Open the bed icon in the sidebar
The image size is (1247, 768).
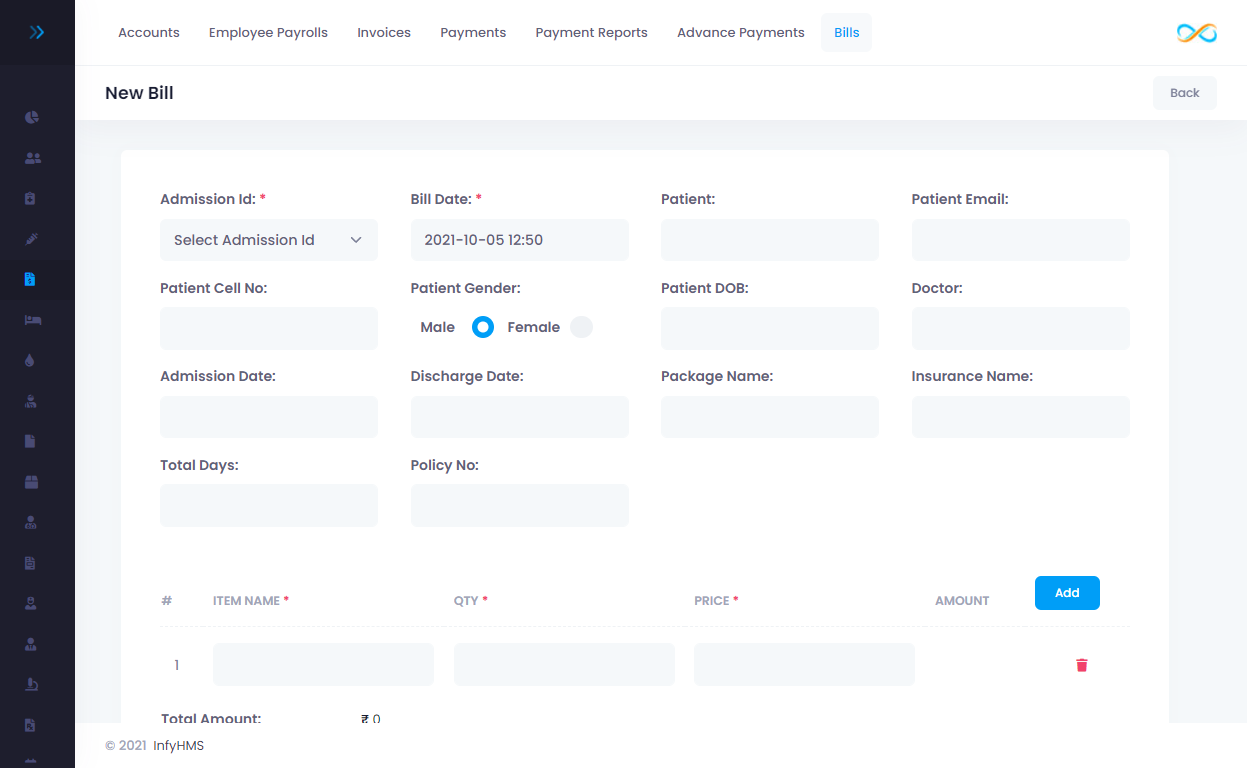[32, 320]
